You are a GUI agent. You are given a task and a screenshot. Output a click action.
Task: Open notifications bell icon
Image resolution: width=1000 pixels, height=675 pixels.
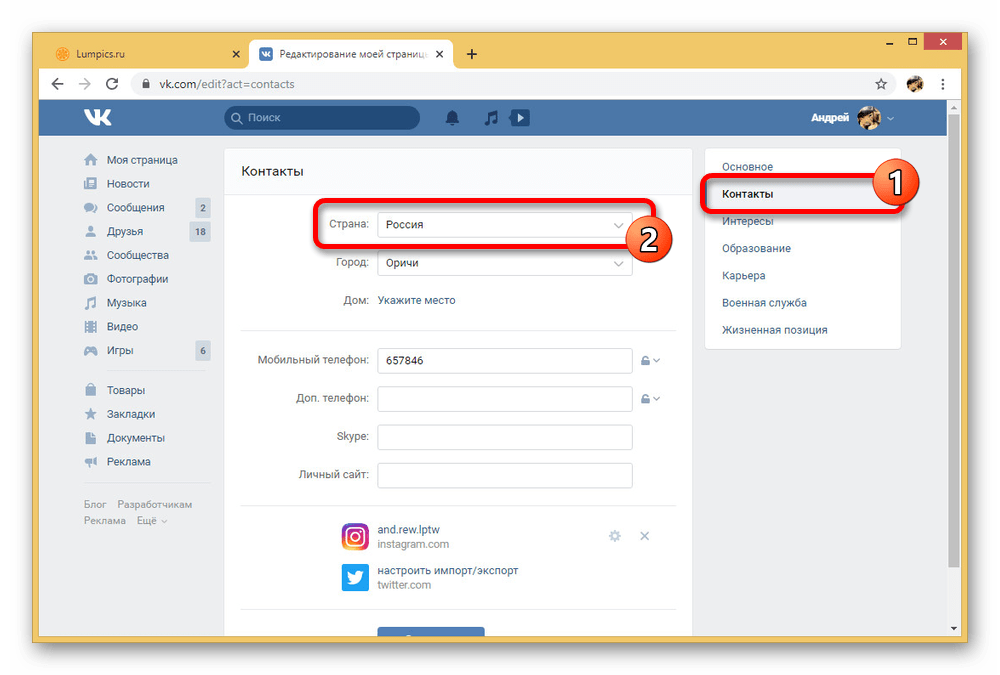pos(452,118)
